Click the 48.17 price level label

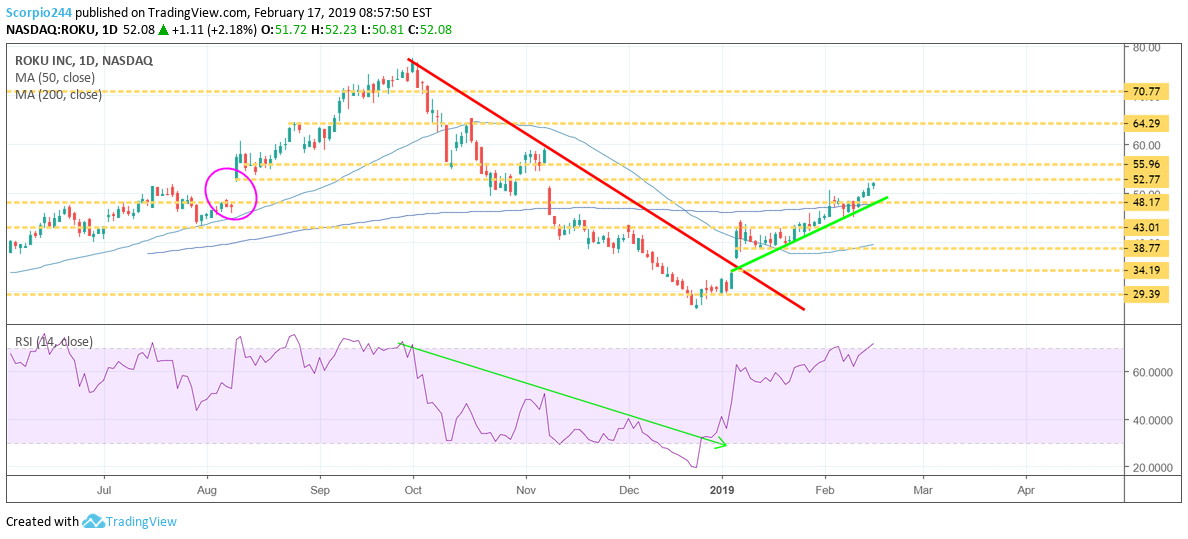point(1145,202)
